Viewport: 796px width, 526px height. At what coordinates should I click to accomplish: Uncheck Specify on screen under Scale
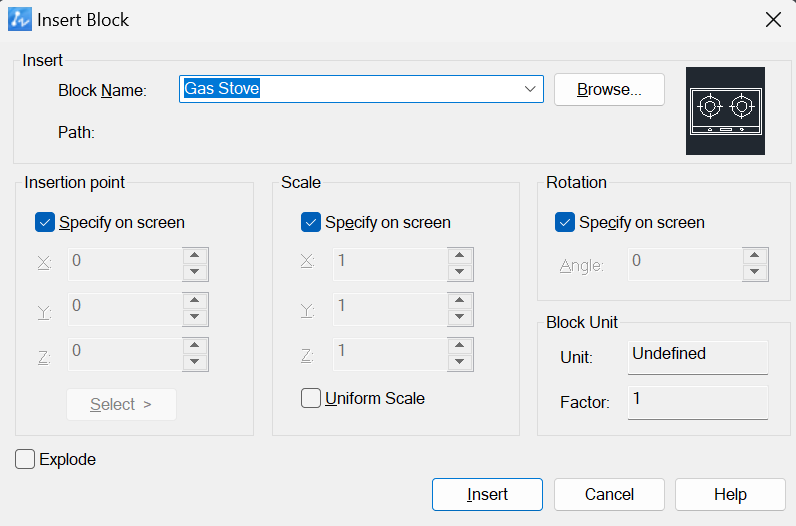click(x=311, y=222)
